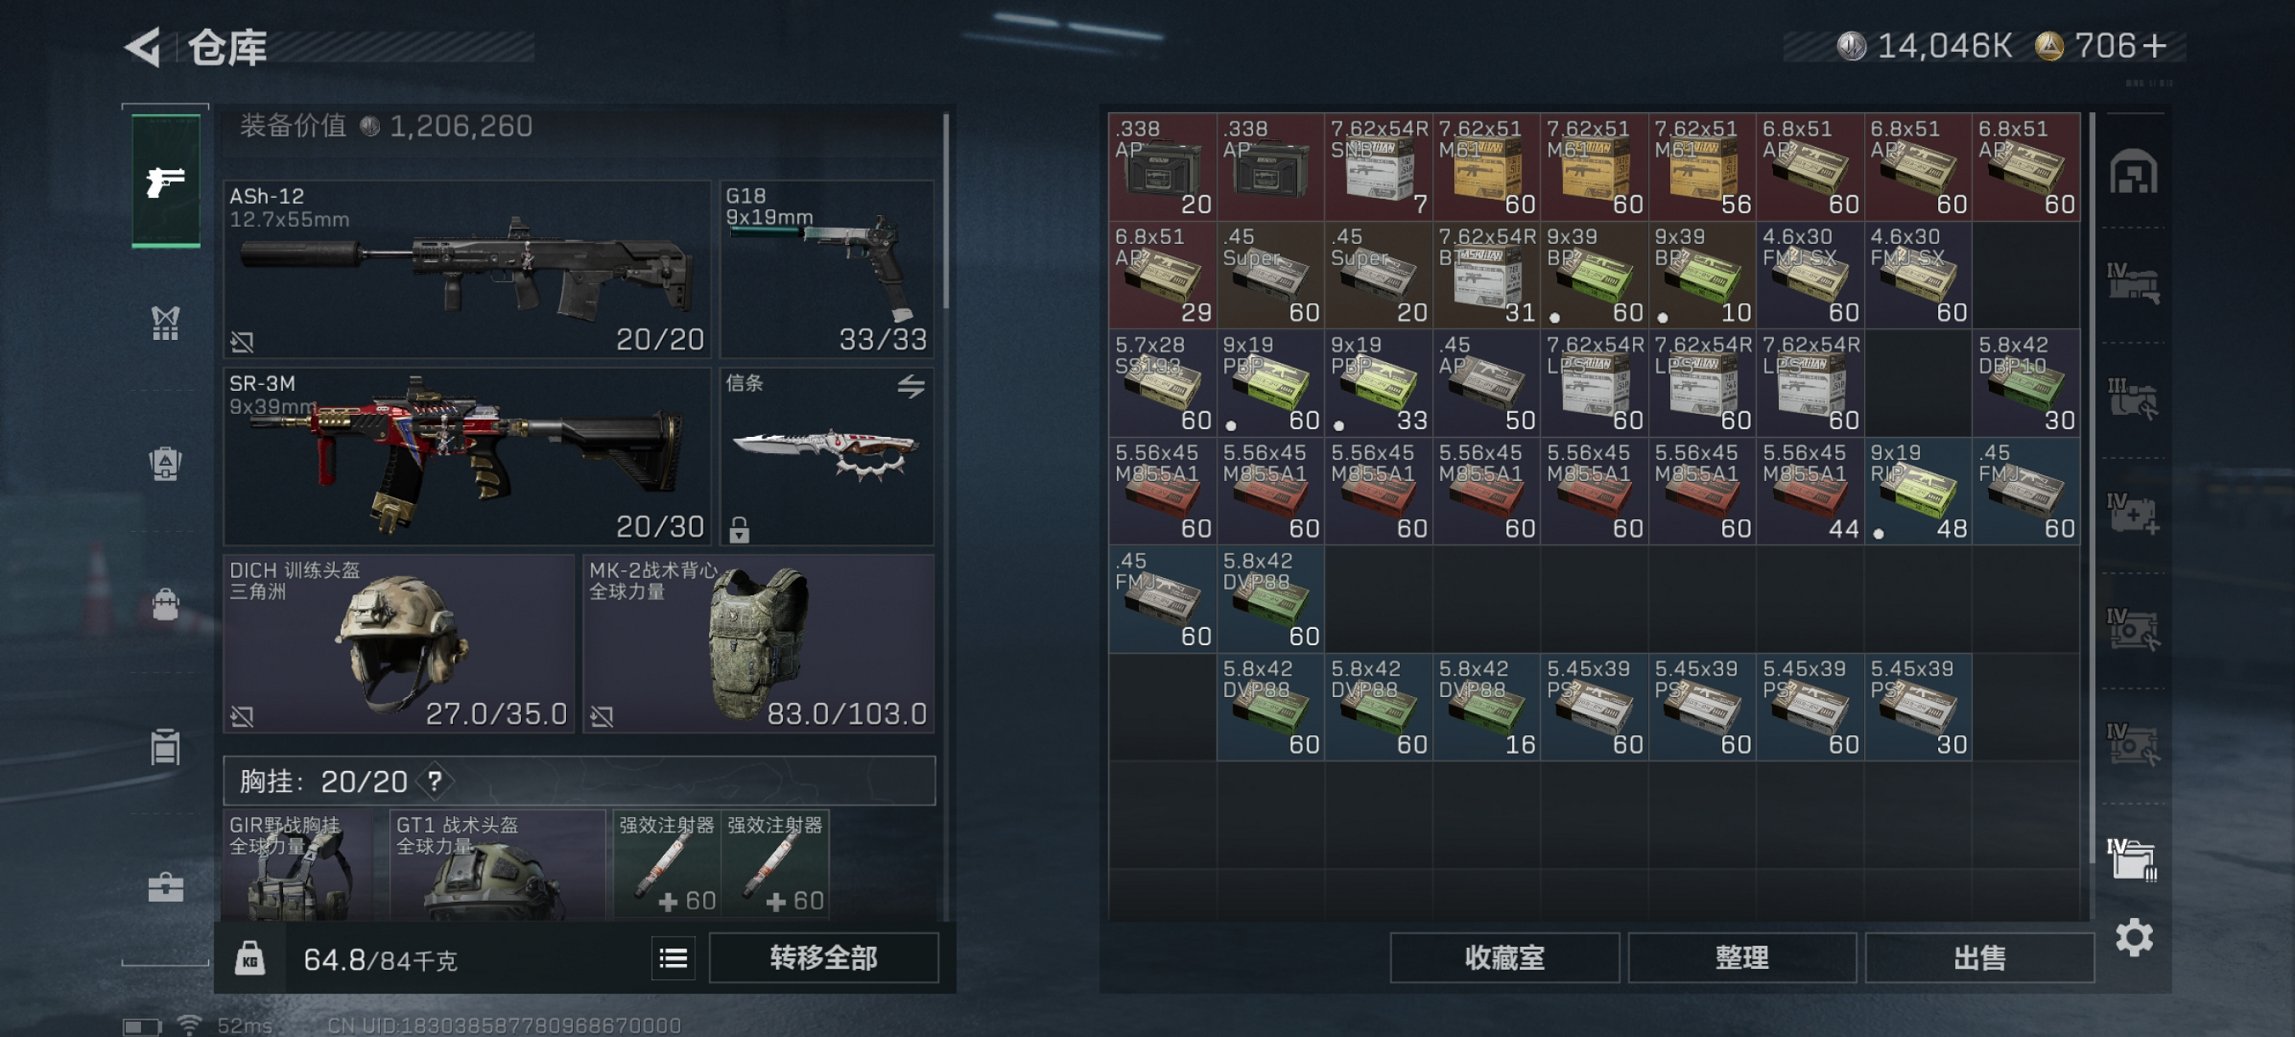The height and width of the screenshot is (1037, 2295).
Task: Click the question mark next to 胸挂 20/20
Action: click(434, 781)
